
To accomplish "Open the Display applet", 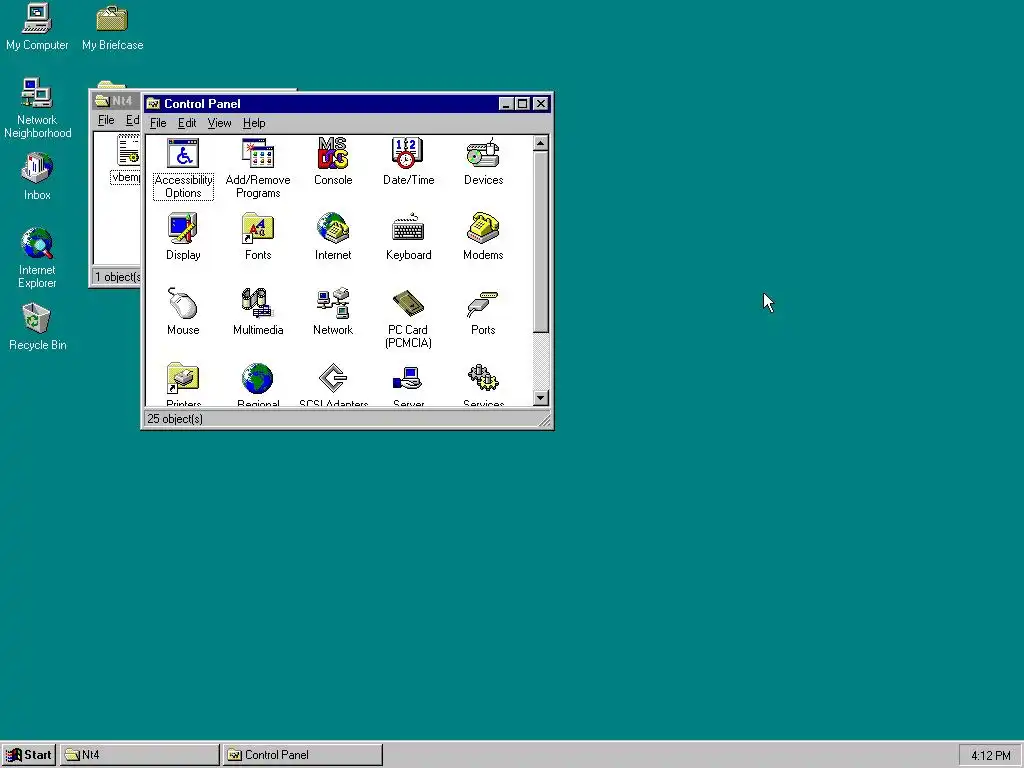I will click(x=183, y=237).
